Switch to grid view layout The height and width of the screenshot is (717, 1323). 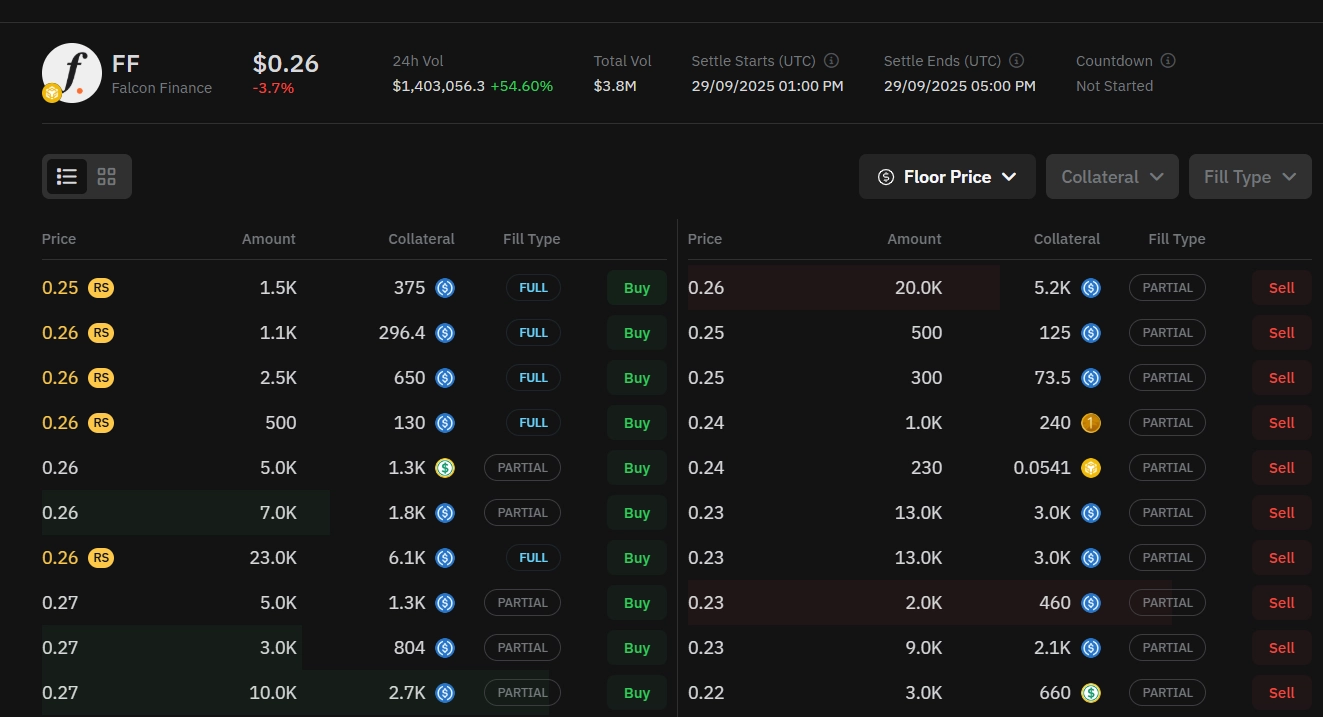tap(106, 175)
